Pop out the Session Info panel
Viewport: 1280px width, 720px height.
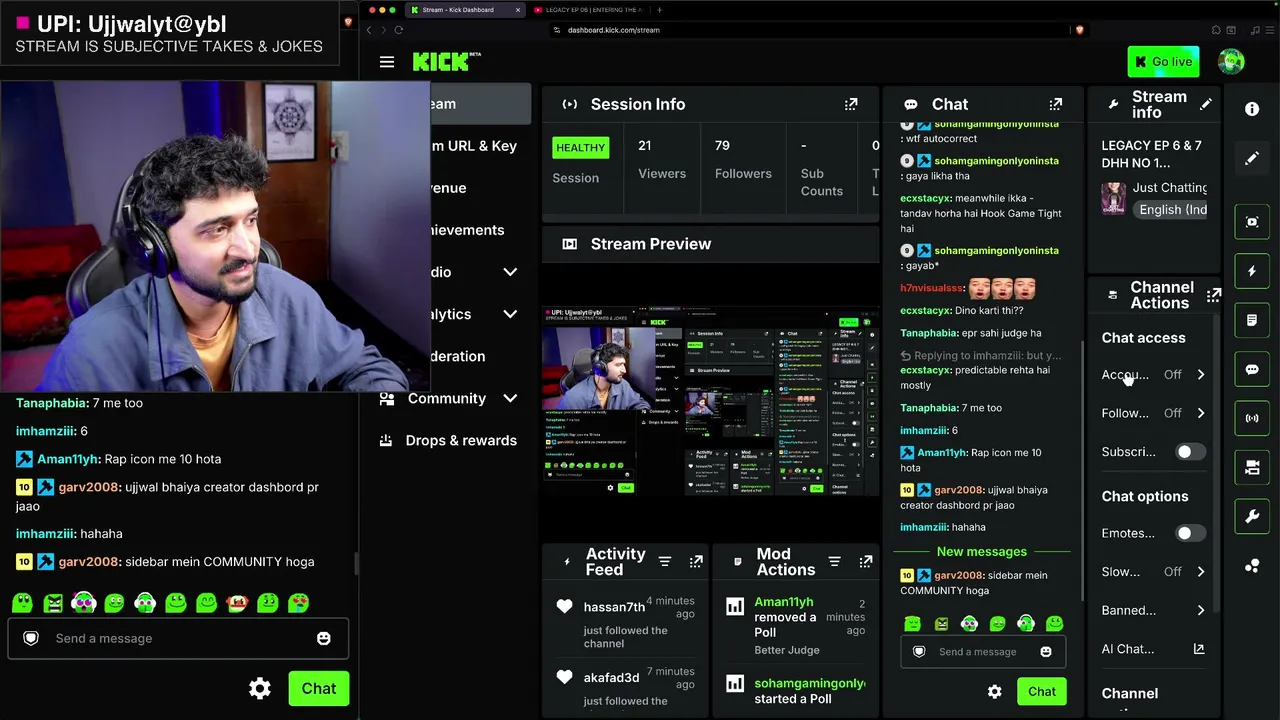point(851,104)
